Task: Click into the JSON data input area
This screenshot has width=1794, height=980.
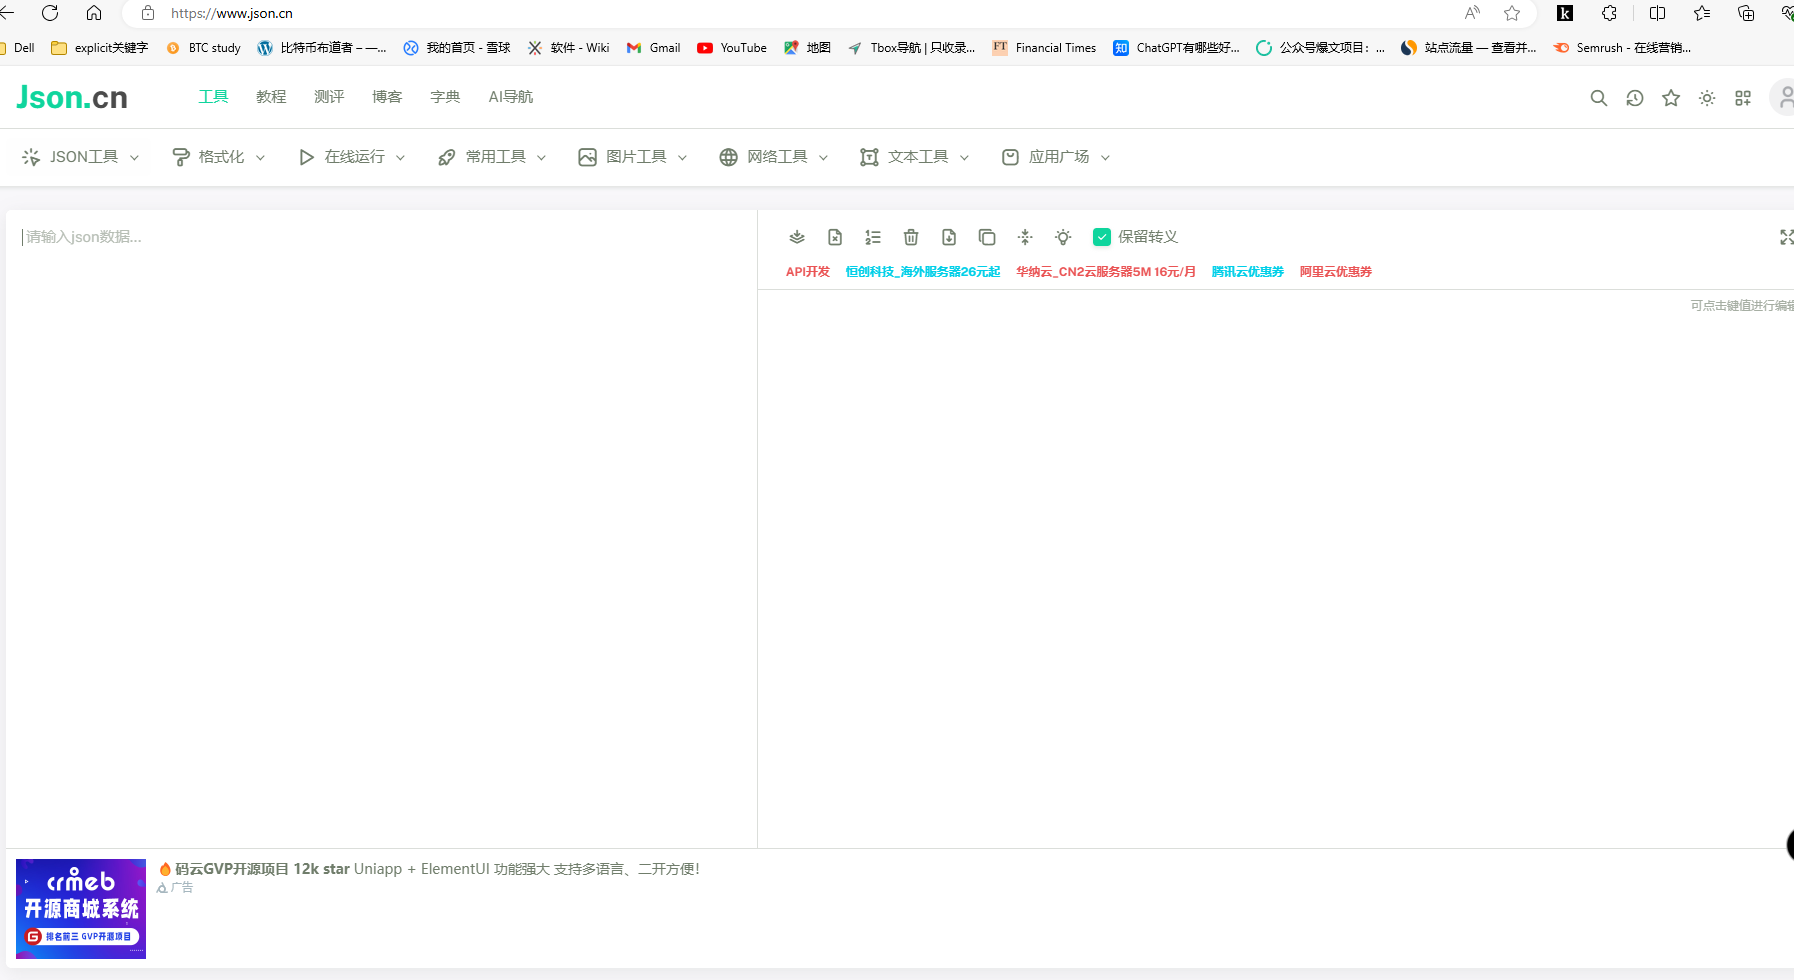Action: 381,528
